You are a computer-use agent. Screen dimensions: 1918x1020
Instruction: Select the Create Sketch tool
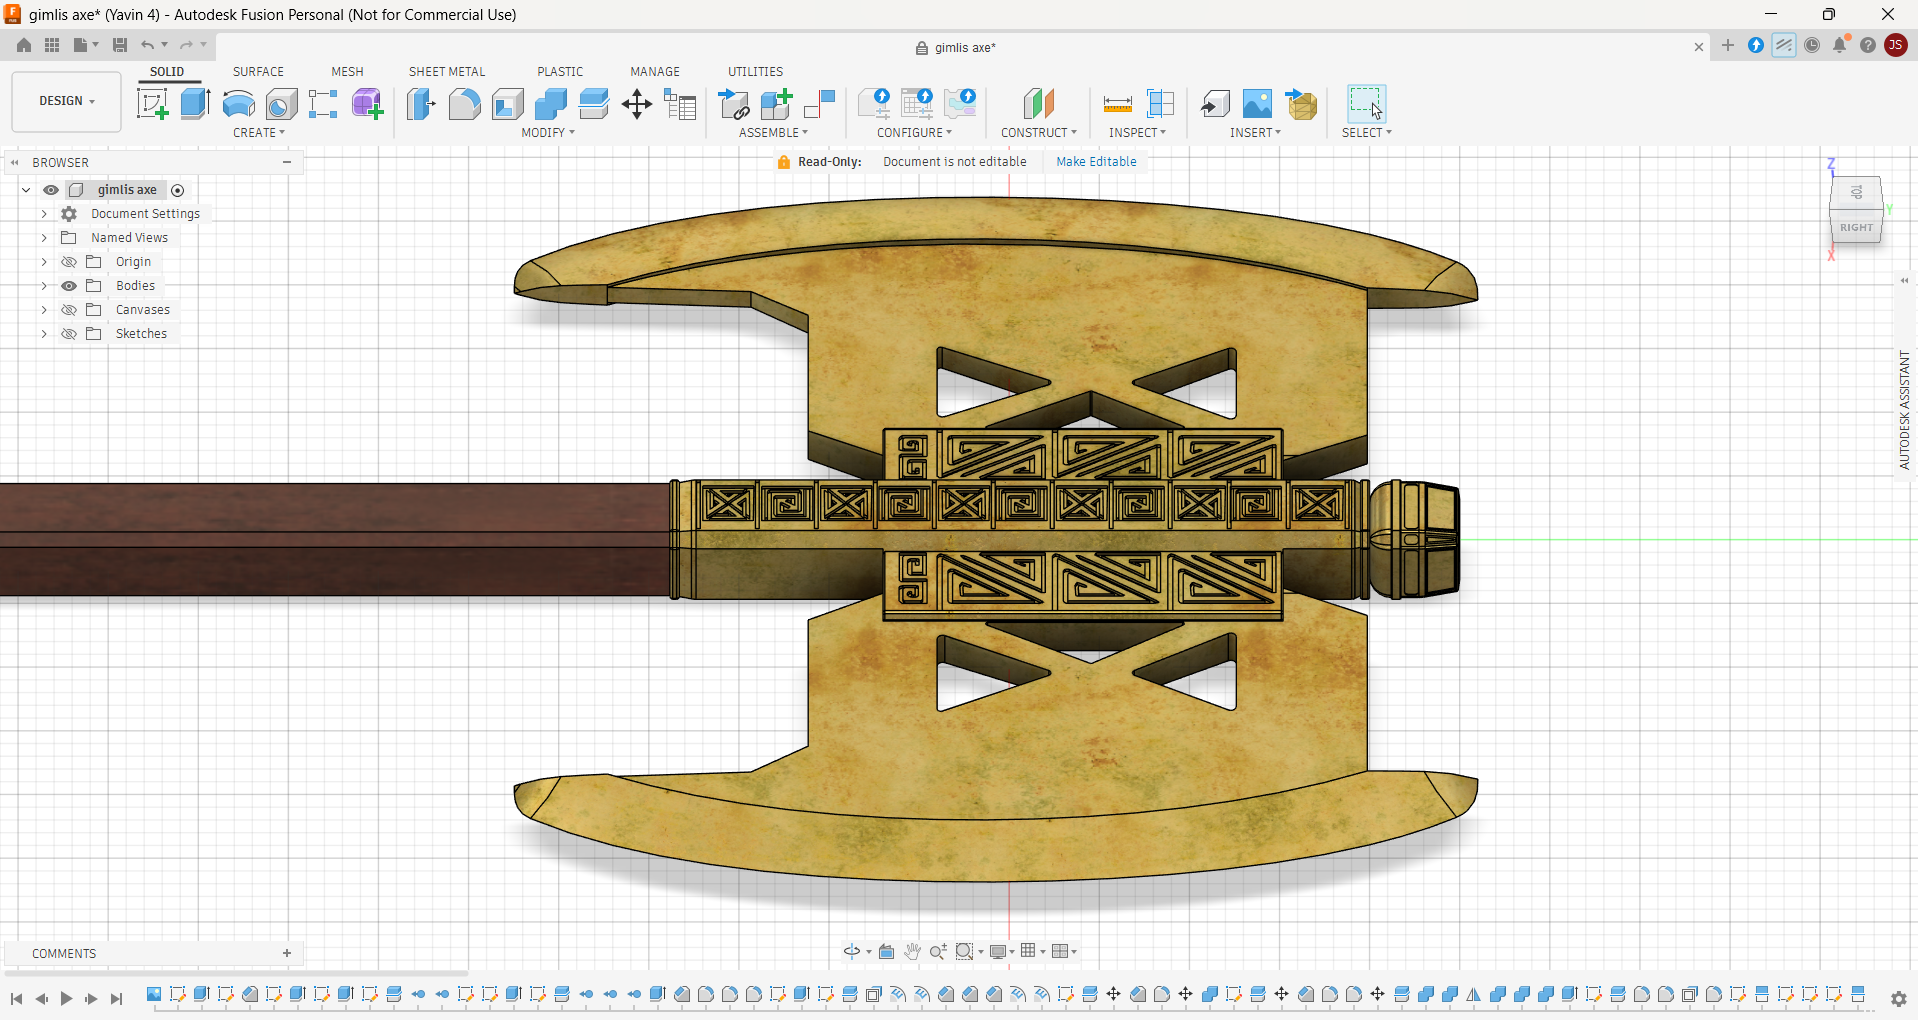click(x=152, y=103)
